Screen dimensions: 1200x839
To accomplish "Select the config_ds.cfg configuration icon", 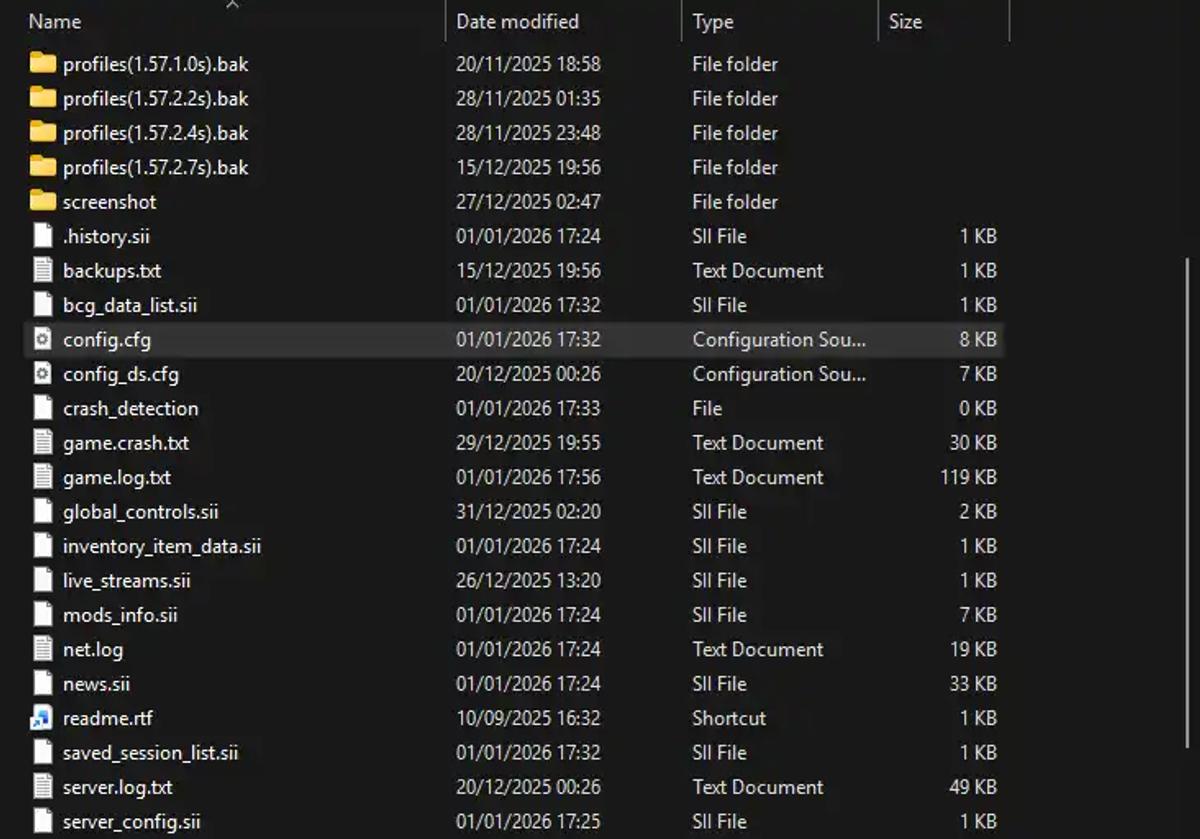I will (x=42, y=374).
